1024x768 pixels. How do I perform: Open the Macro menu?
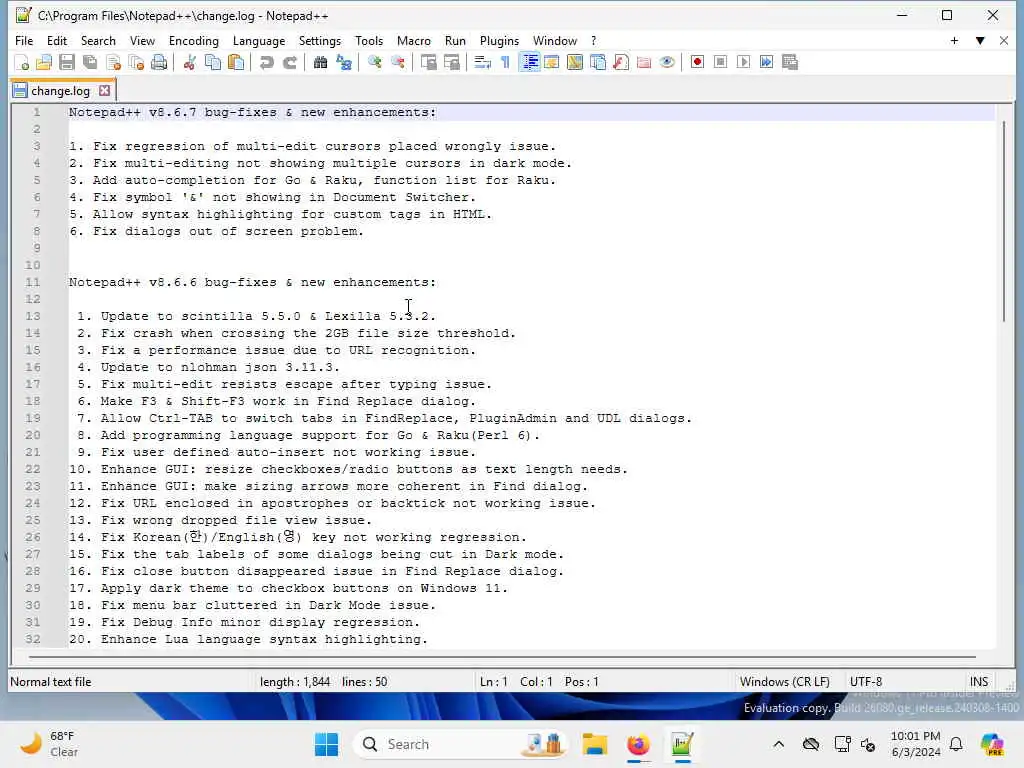pyautogui.click(x=414, y=40)
